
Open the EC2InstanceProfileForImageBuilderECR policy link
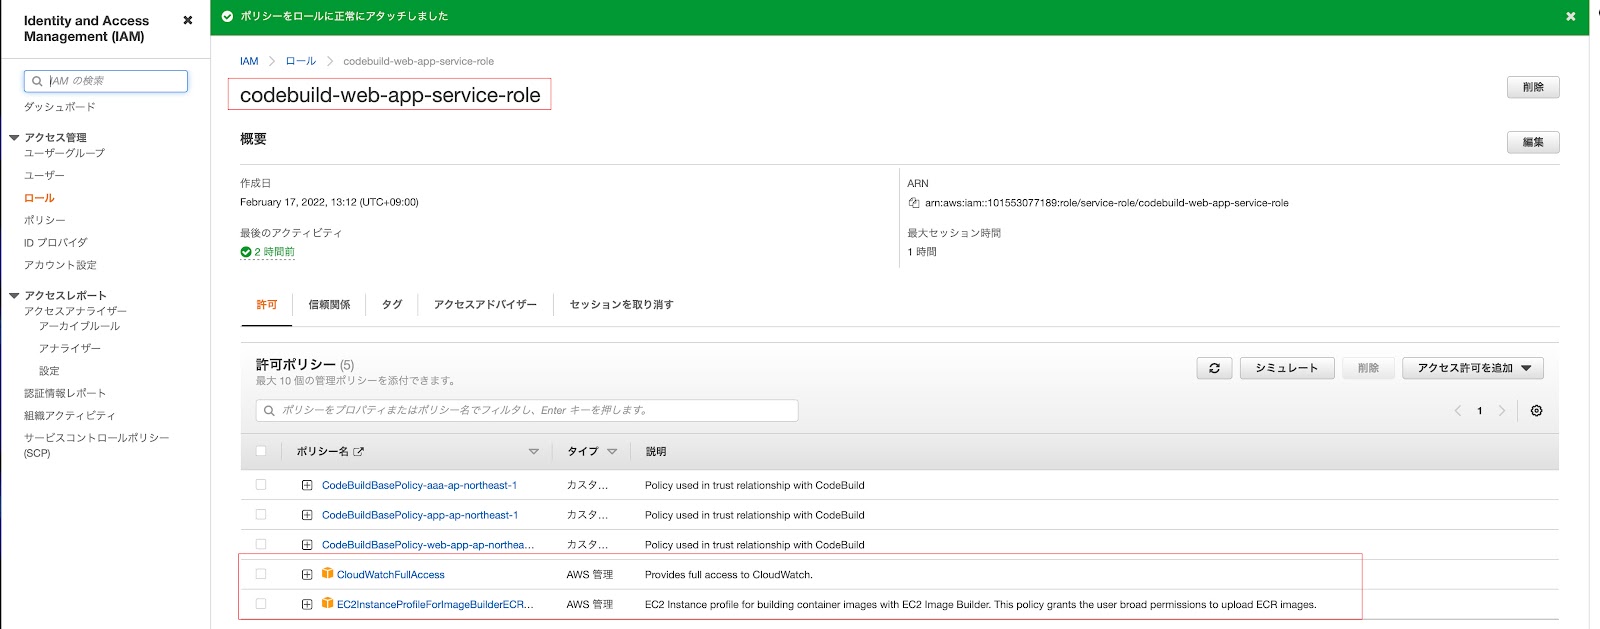(x=435, y=604)
